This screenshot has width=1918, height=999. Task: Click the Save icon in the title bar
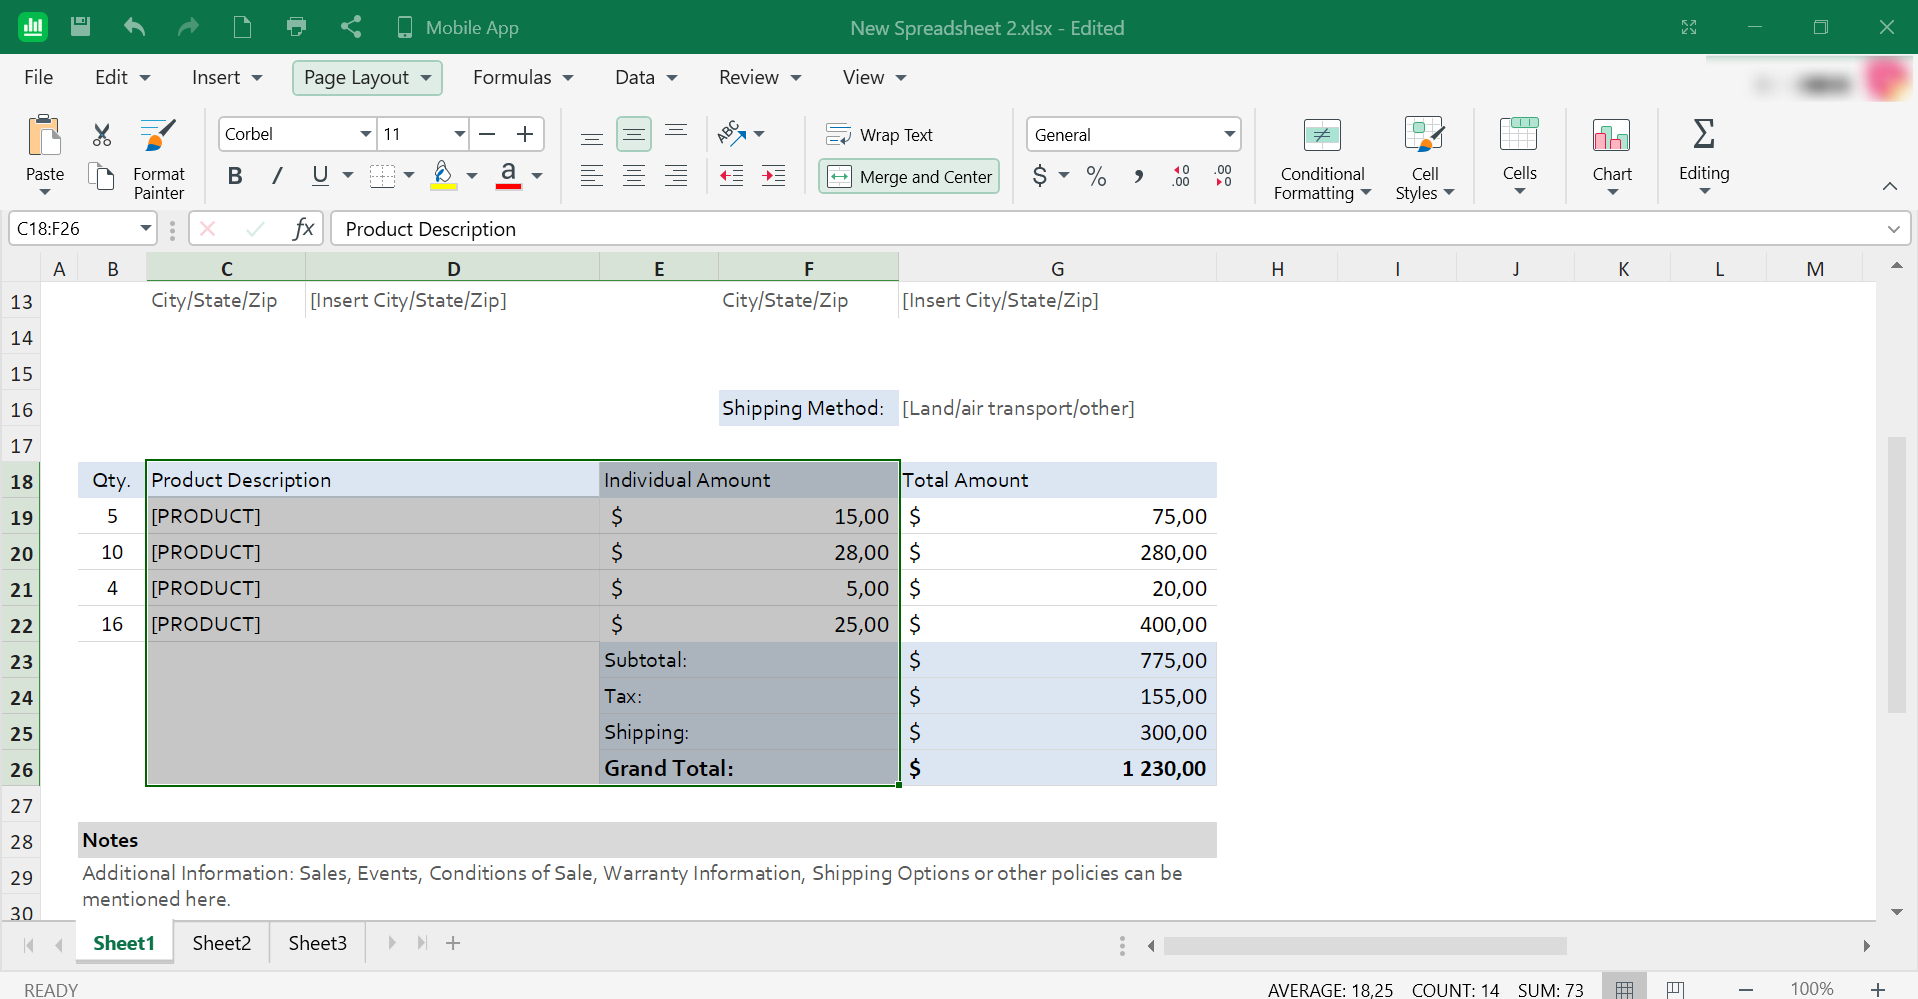81,27
